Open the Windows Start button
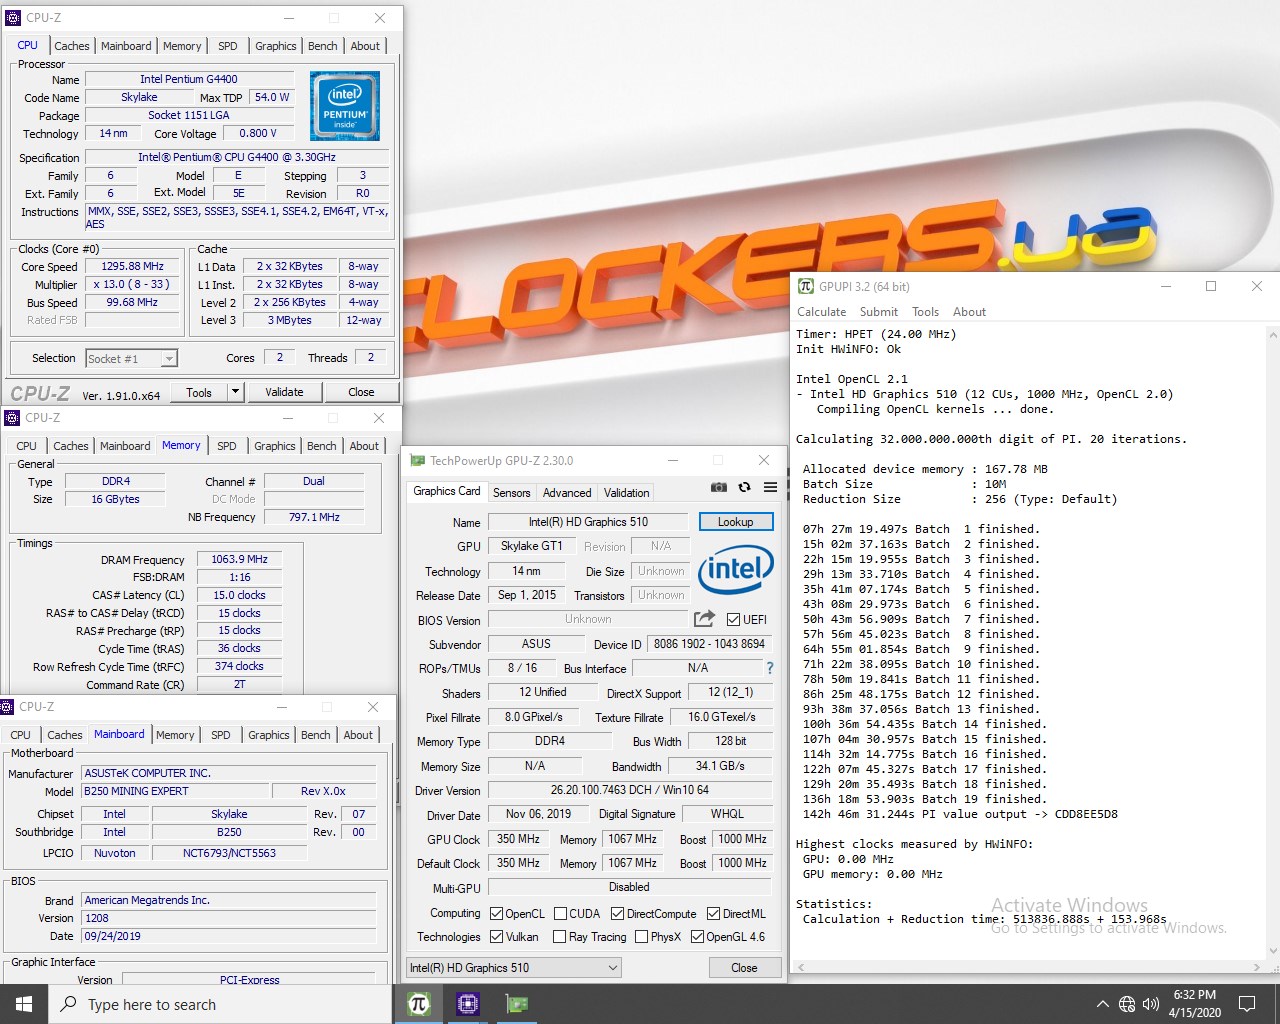 [24, 1004]
